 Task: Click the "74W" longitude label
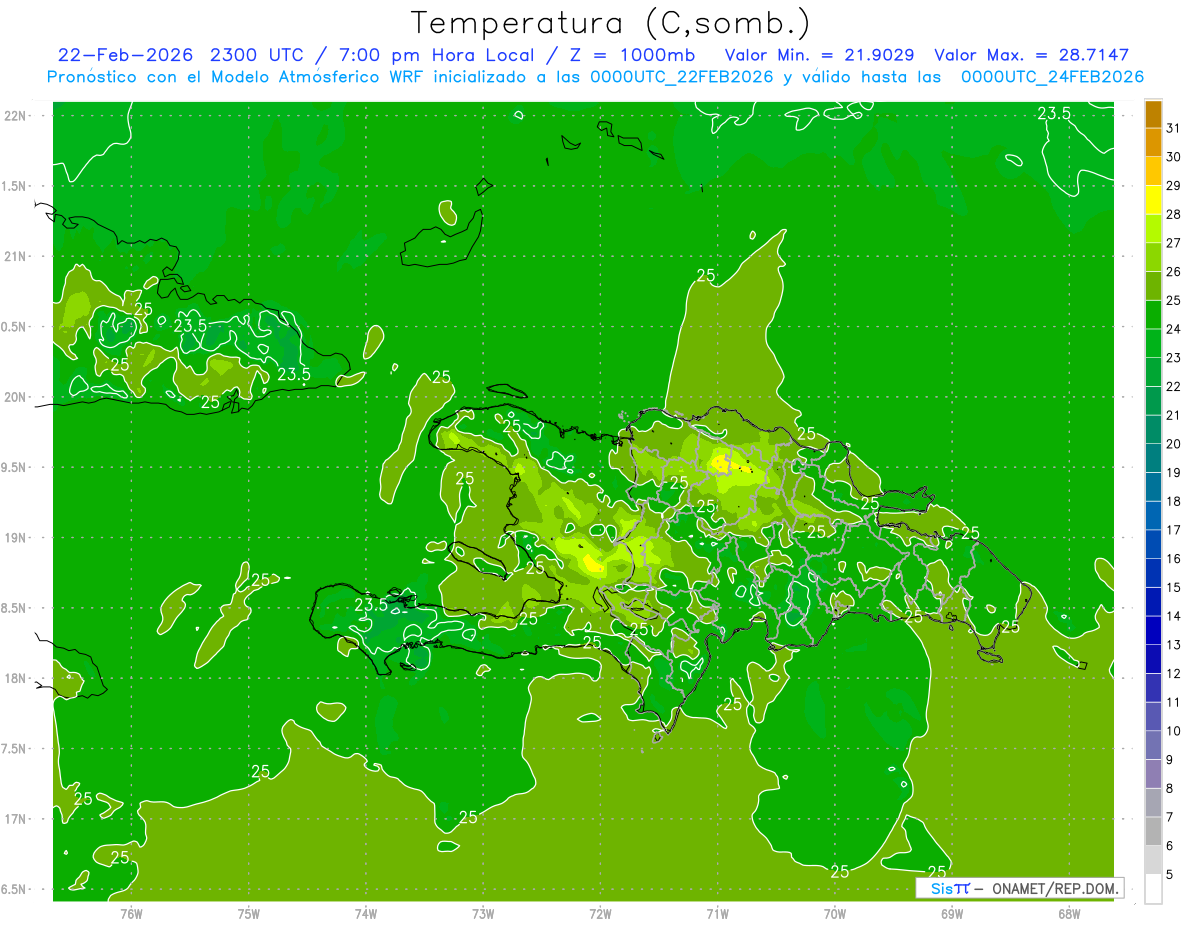click(x=366, y=913)
